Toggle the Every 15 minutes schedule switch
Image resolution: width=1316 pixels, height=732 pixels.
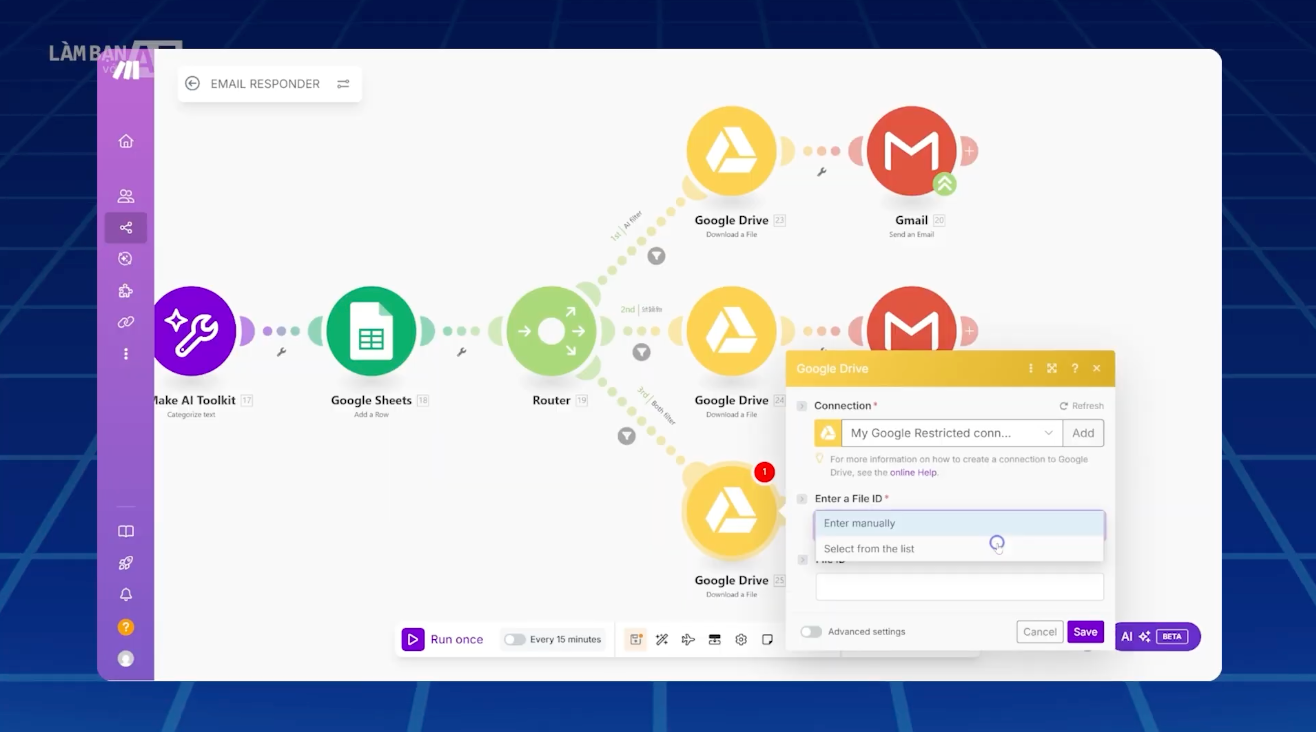pos(515,640)
